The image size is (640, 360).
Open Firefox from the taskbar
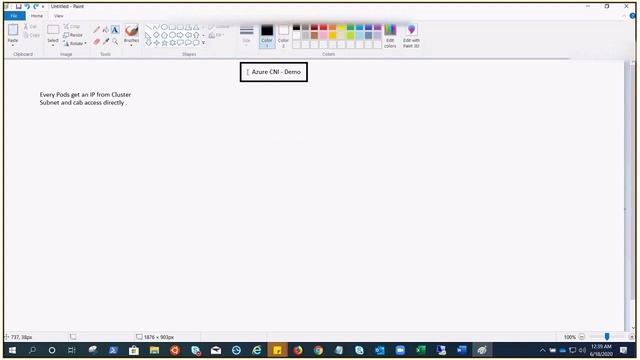click(298, 350)
